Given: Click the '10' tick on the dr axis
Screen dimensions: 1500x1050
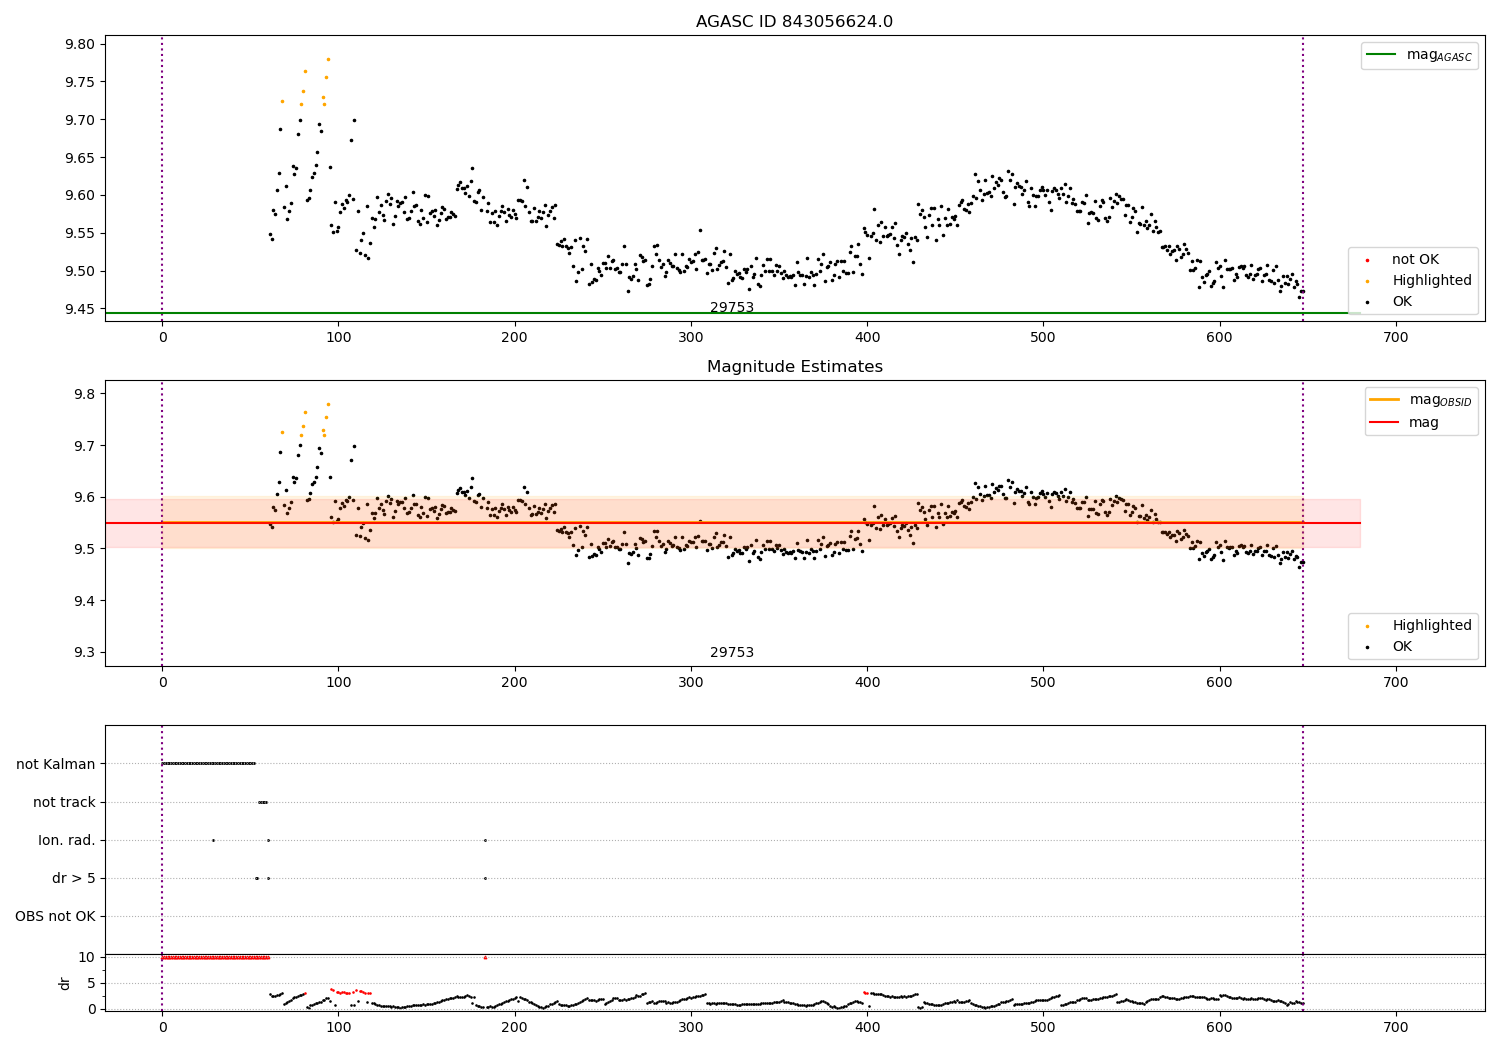Looking at the screenshot, I should pyautogui.click(x=87, y=957).
